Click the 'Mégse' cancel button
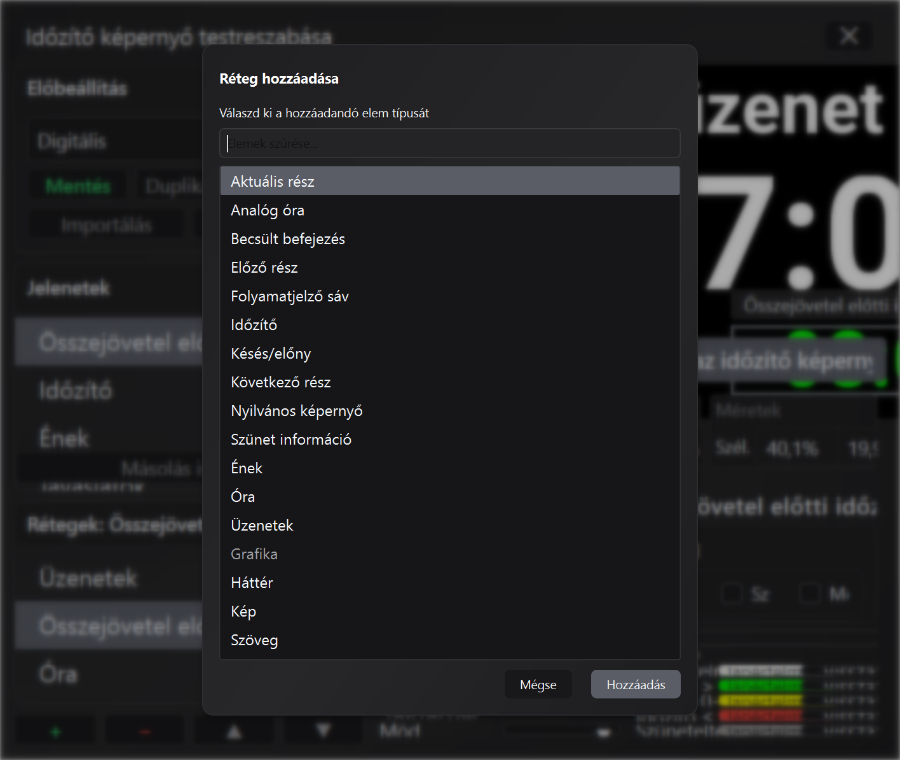The image size is (900, 760). (x=538, y=684)
